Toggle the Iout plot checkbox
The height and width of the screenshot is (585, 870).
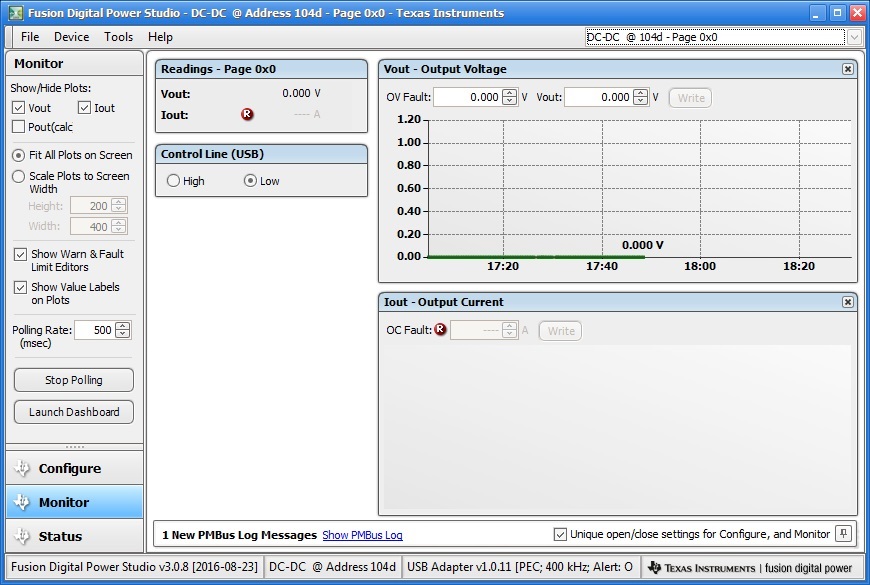[x=84, y=108]
